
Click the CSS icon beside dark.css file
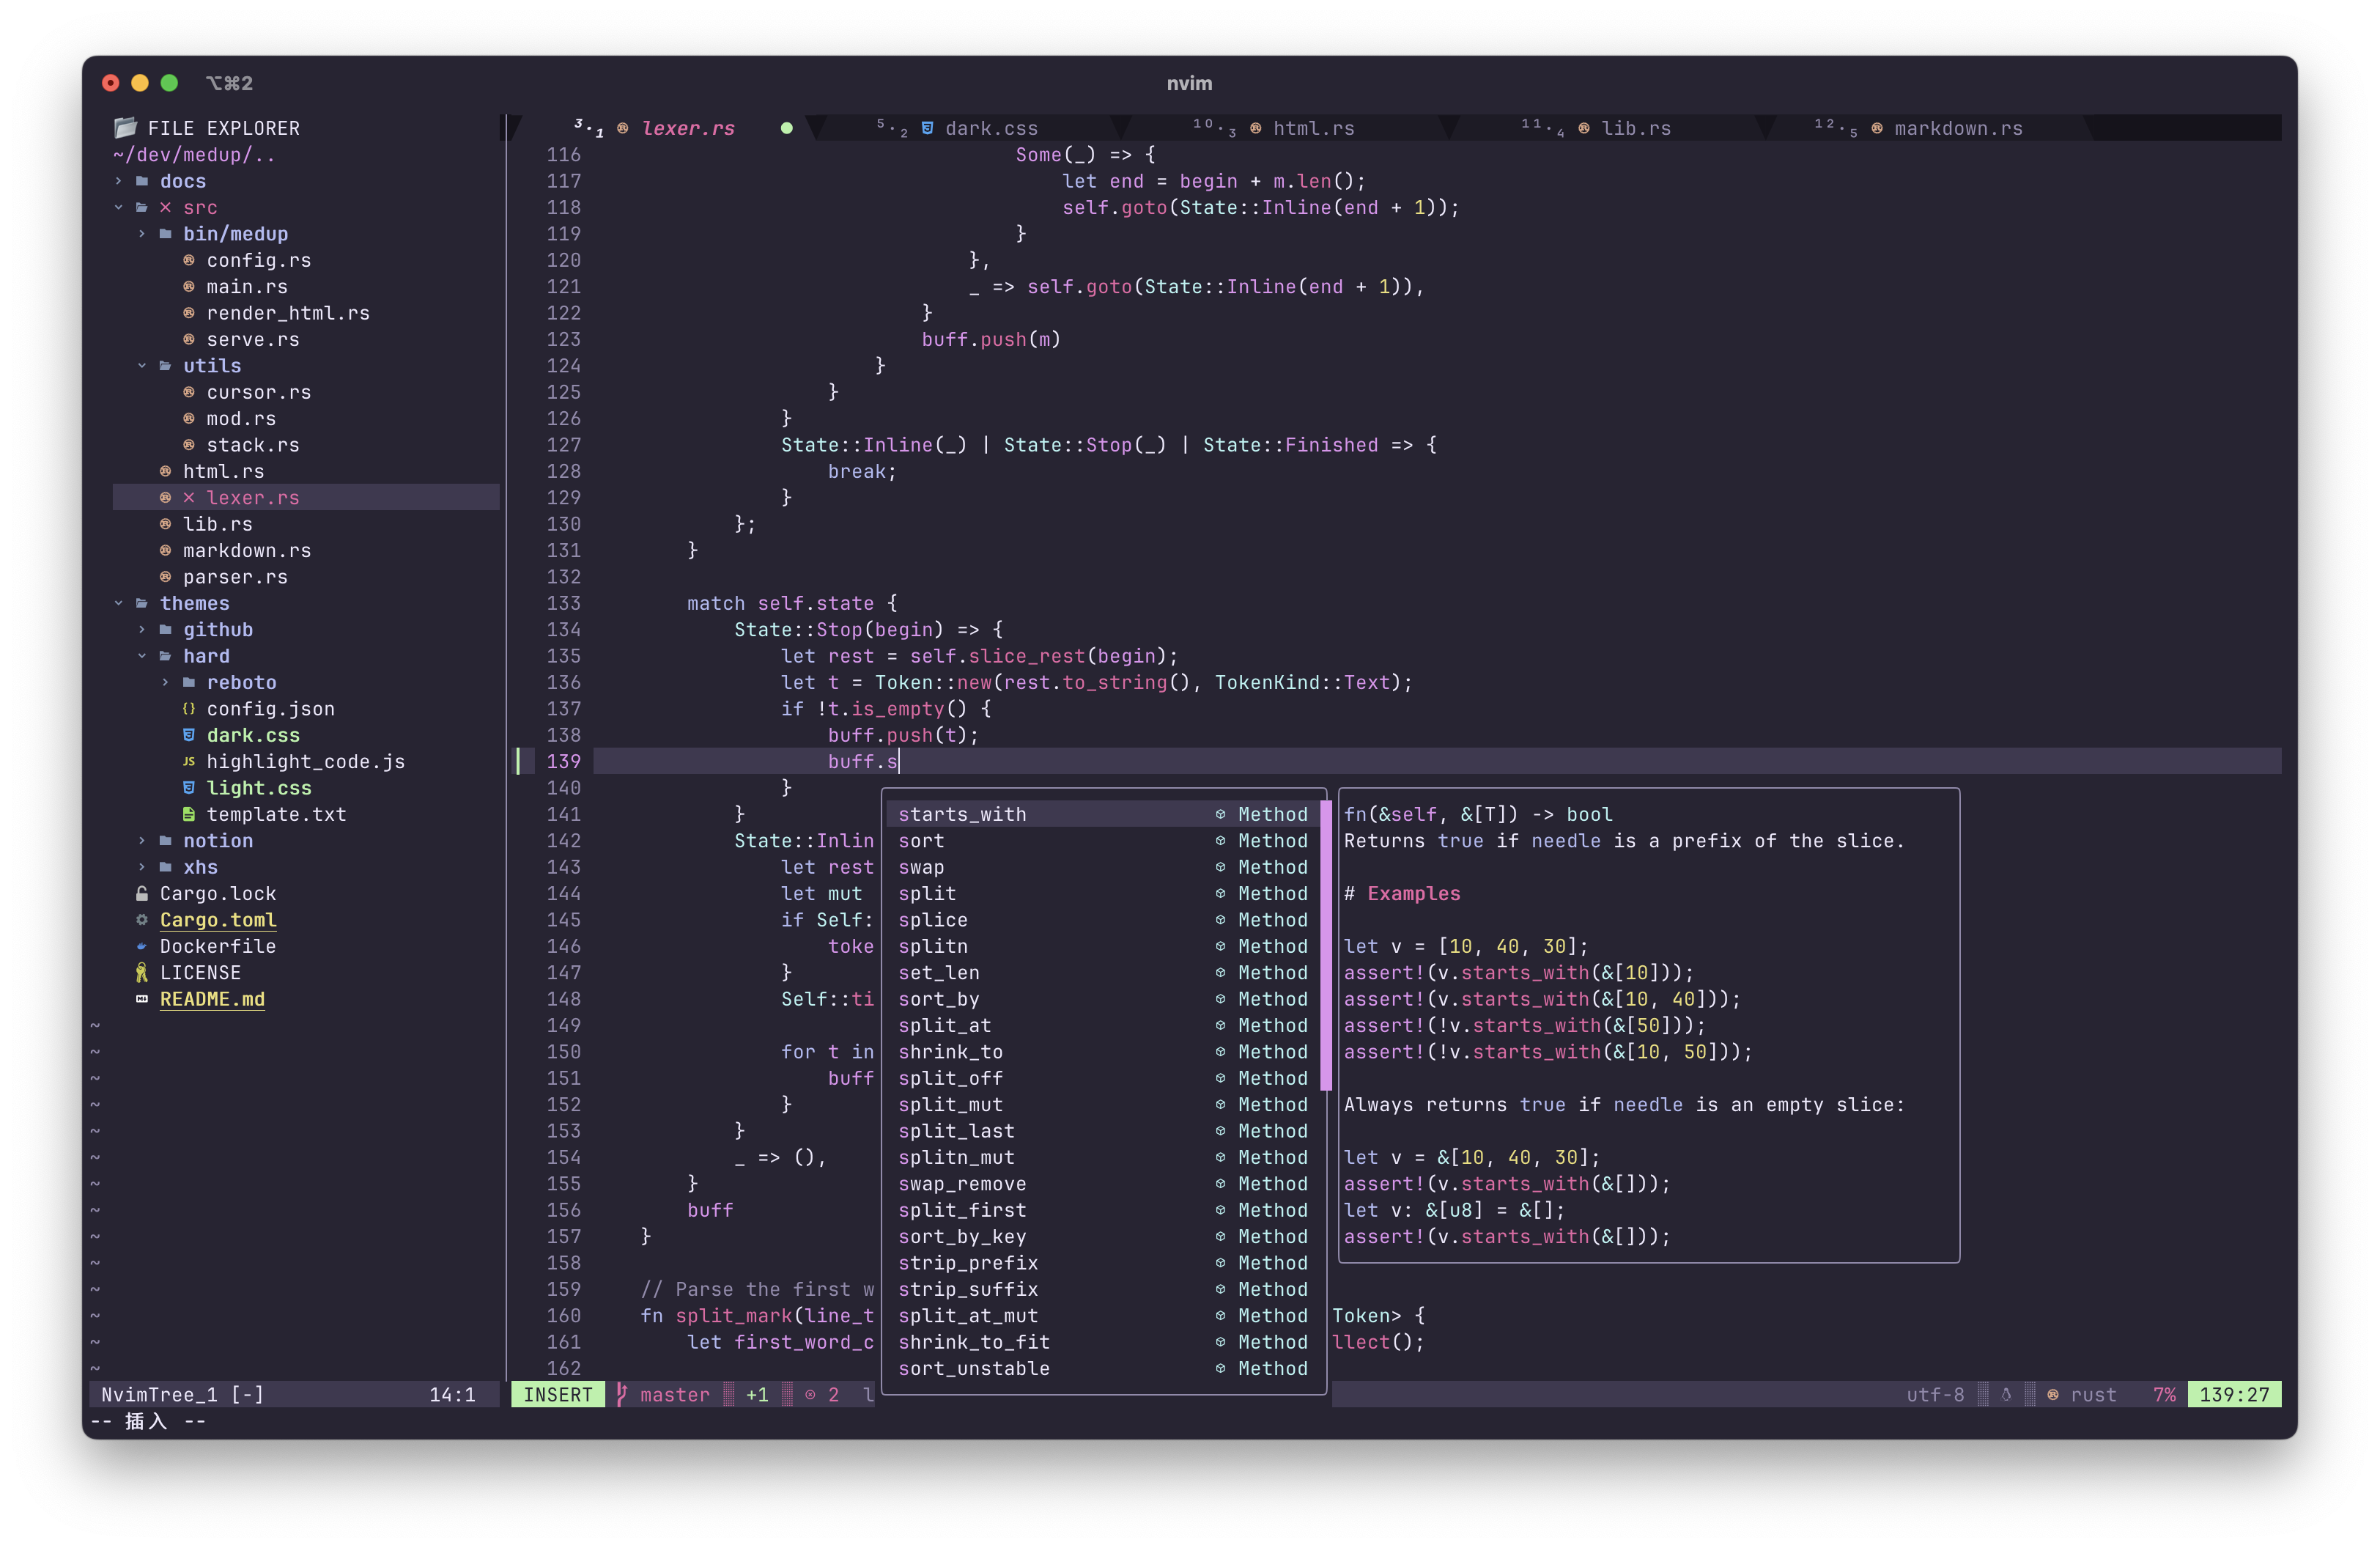click(x=189, y=735)
